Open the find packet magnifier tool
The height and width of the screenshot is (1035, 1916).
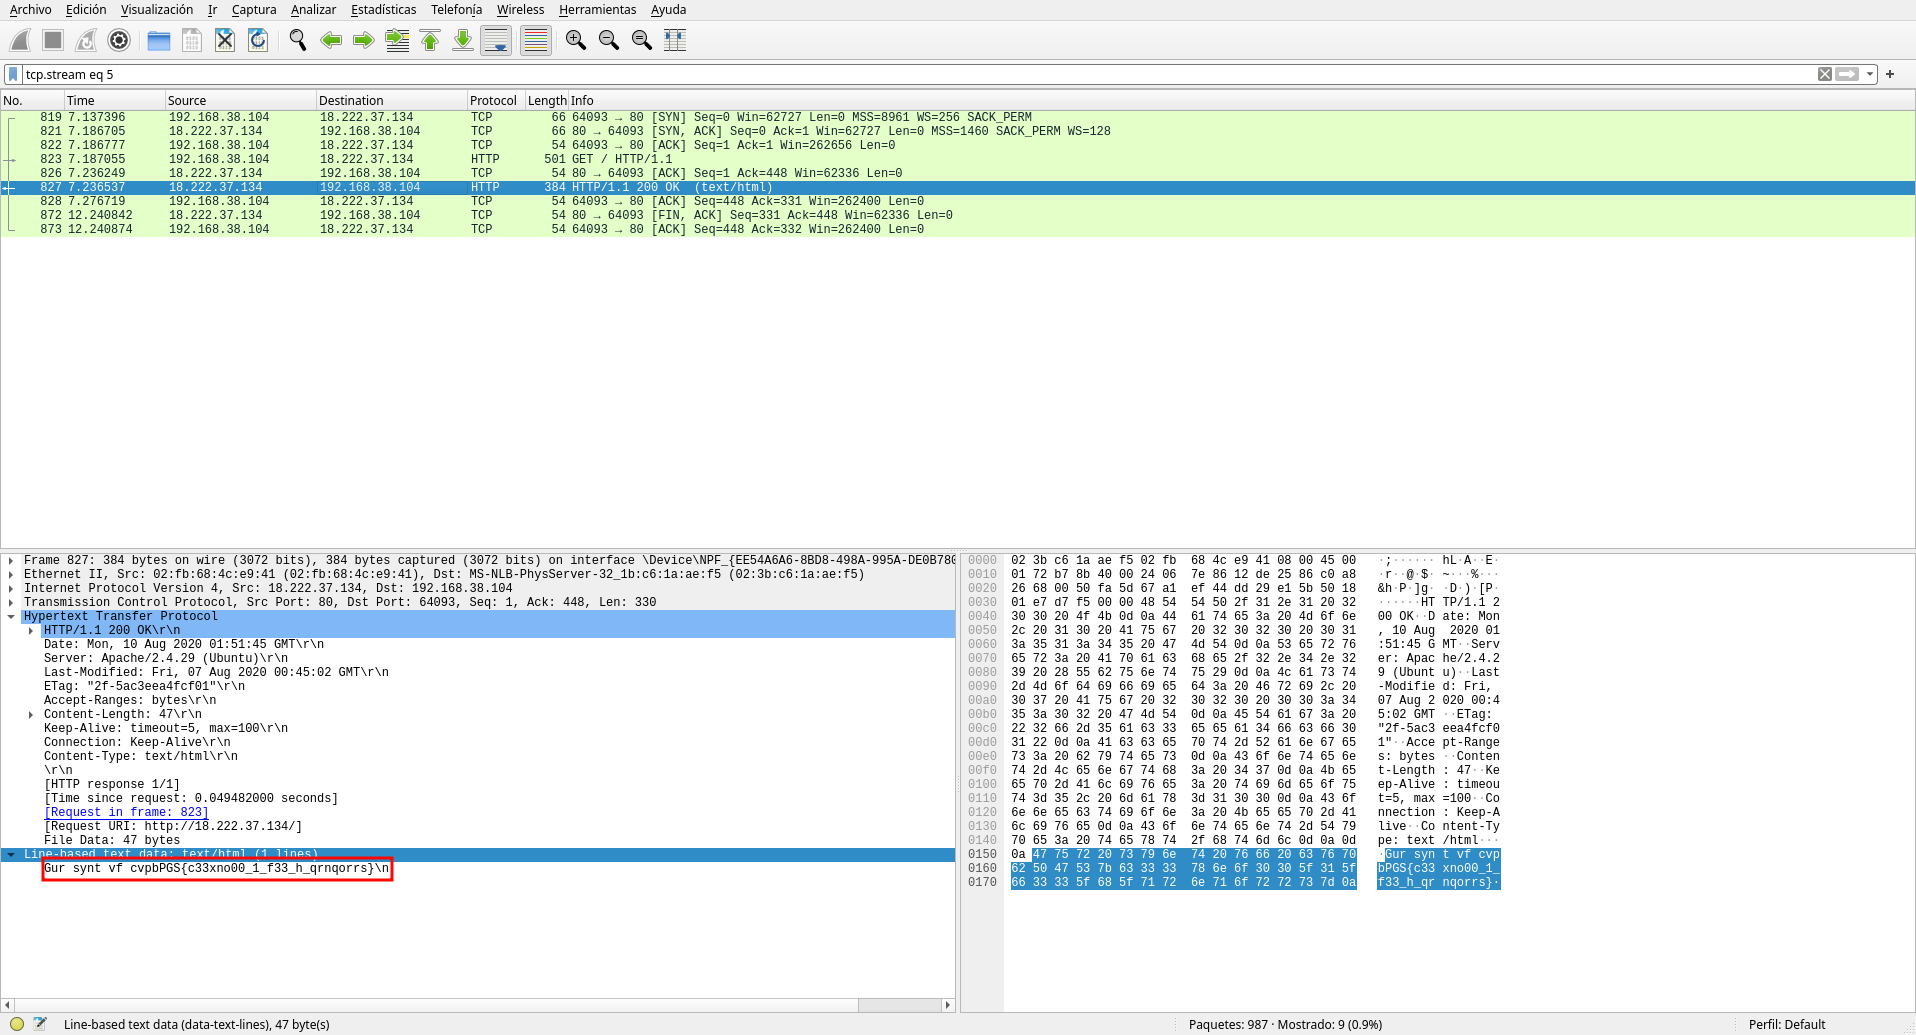point(297,40)
